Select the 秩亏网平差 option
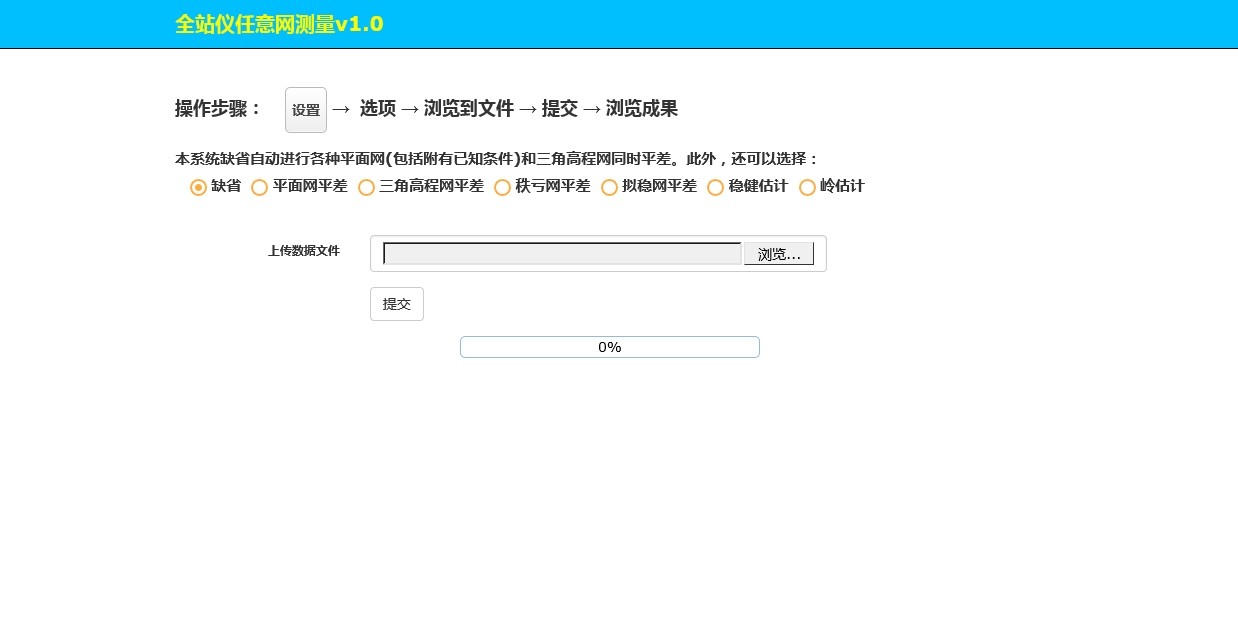Screen dimensions: 1238x625 click(503, 187)
